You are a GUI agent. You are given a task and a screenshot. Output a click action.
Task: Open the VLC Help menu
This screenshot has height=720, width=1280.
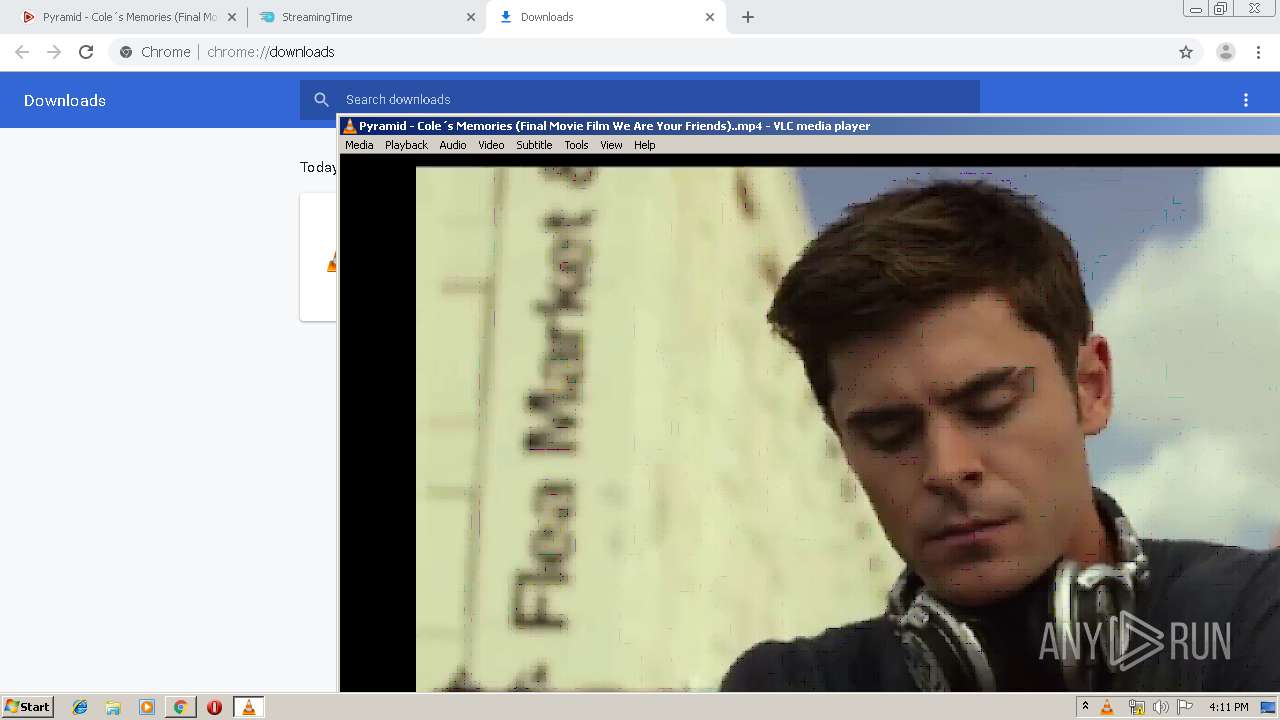[645, 145]
